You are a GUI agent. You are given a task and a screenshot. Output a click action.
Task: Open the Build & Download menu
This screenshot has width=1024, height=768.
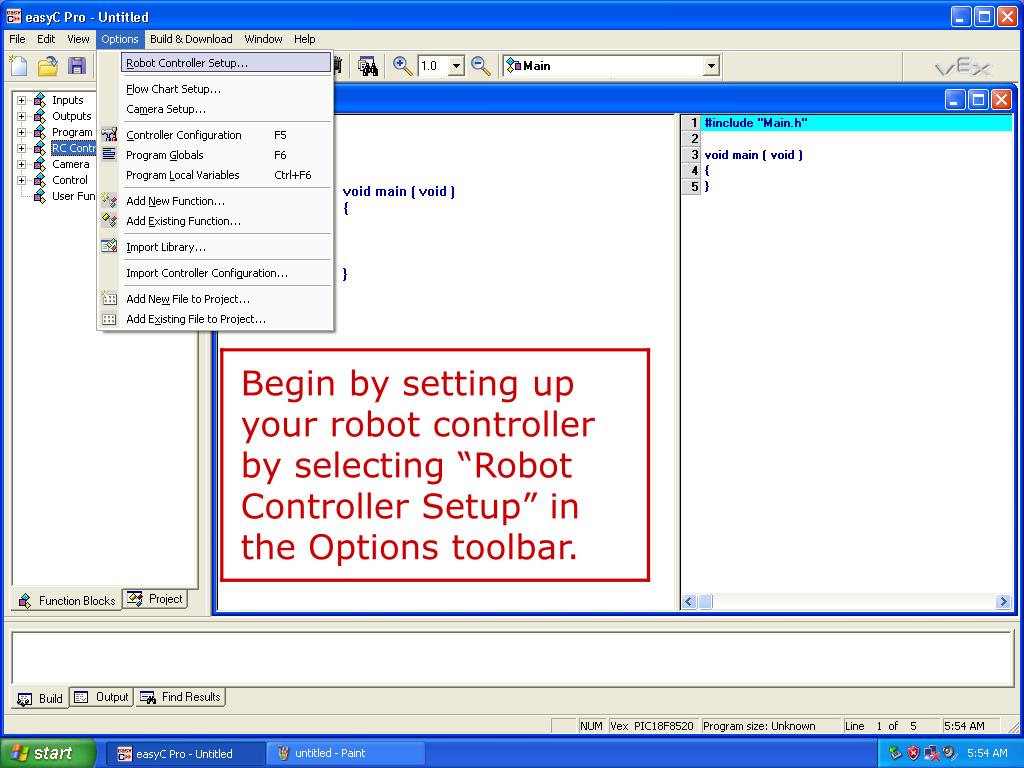point(191,39)
